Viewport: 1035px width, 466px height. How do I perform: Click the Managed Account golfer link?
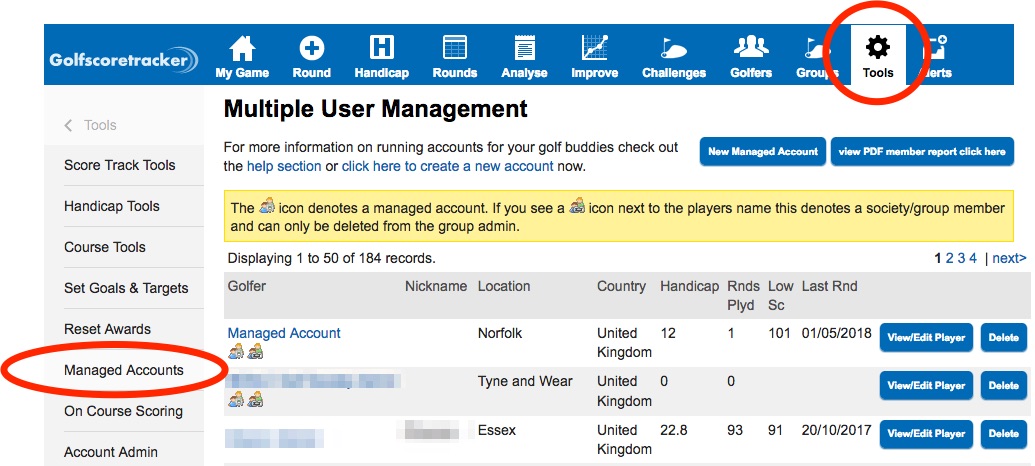[x=284, y=333]
